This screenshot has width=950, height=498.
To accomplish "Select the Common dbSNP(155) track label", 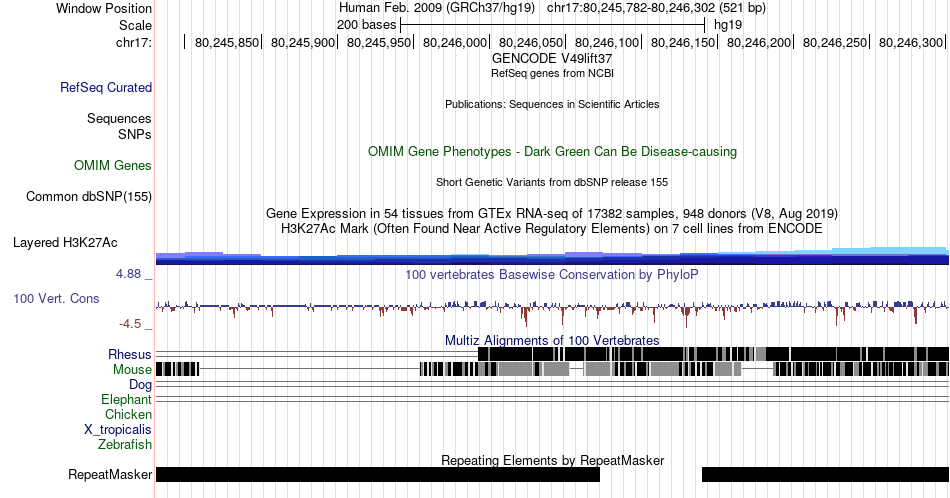I will tap(88, 196).
